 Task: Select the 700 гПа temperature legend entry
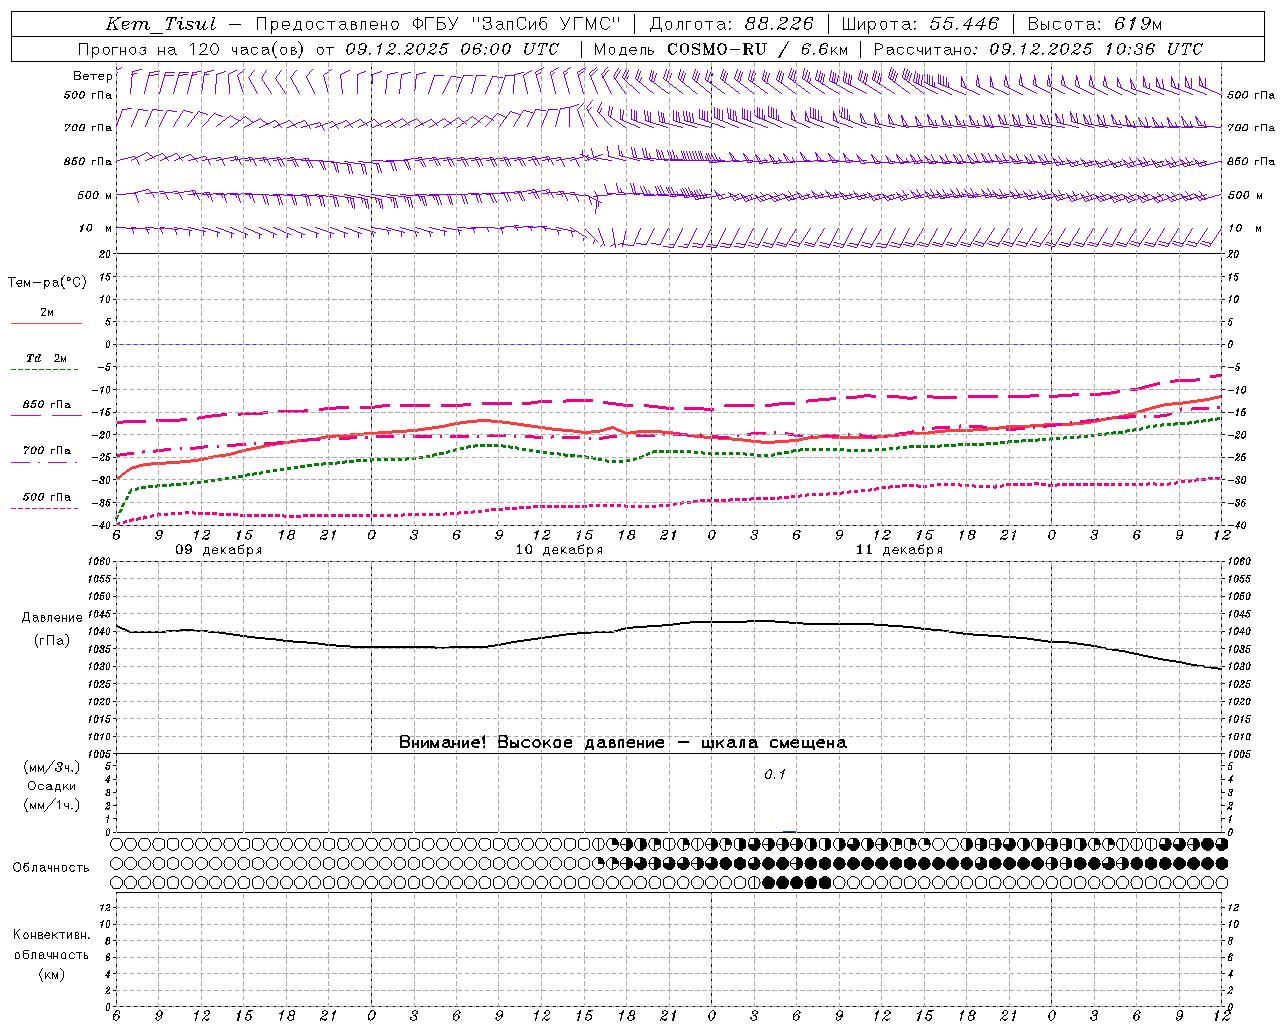pyautogui.click(x=47, y=450)
